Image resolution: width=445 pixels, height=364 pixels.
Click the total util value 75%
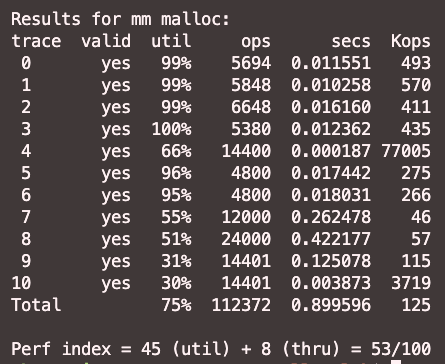click(x=176, y=305)
